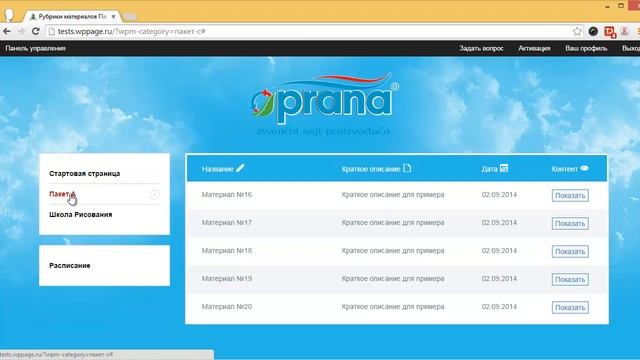Click the Материал №20 title
Screen dimensions: 640x360
[227, 307]
